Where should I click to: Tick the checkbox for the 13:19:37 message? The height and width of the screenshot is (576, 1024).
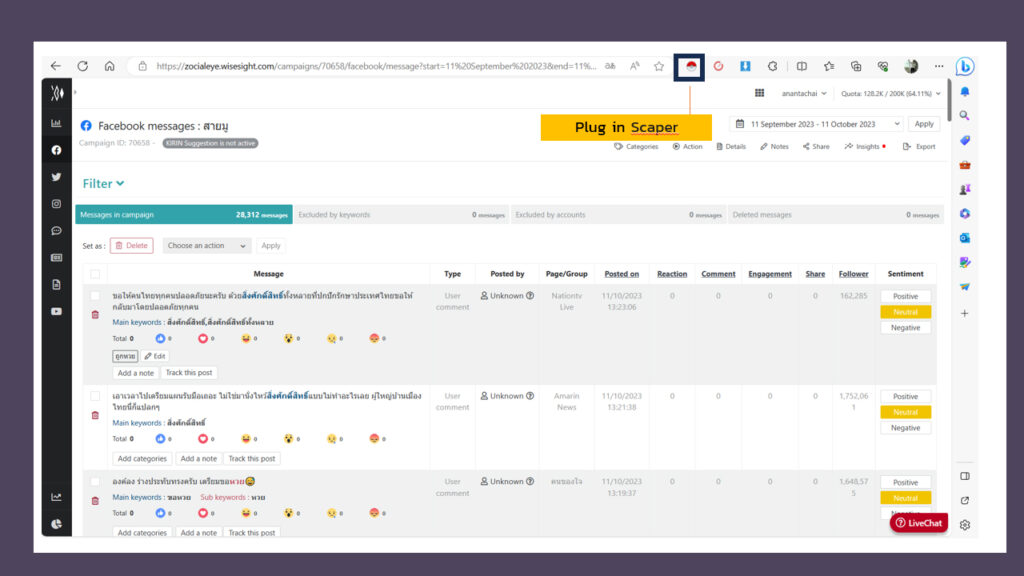(x=95, y=482)
